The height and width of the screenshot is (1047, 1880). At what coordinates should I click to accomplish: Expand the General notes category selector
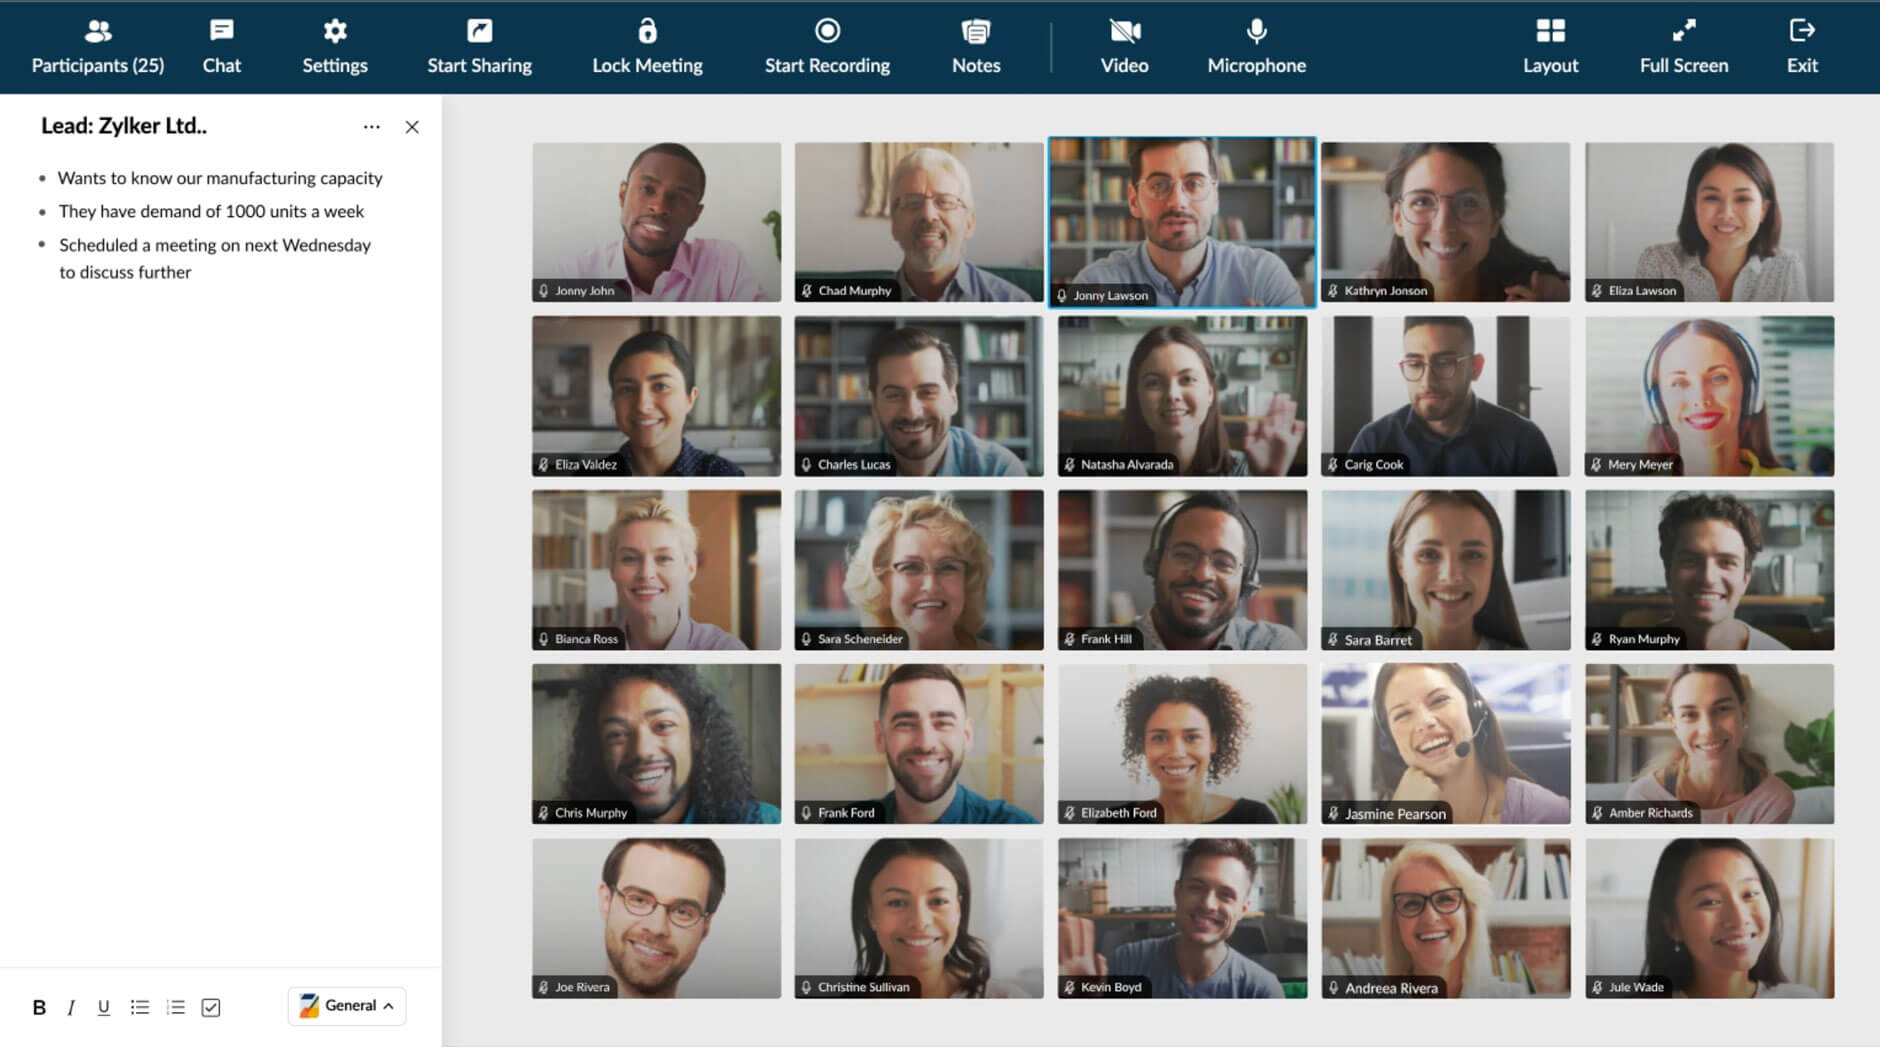(346, 1005)
